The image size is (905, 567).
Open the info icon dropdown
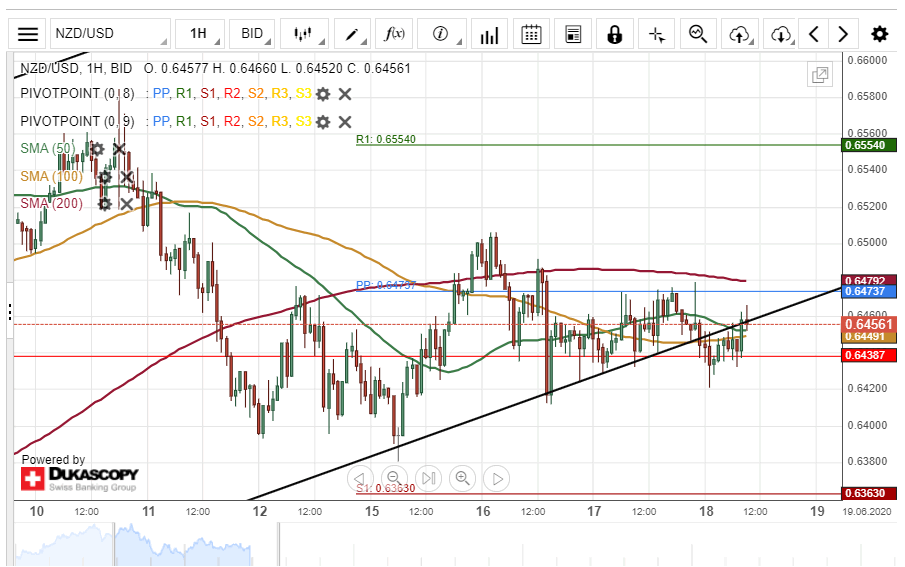(x=442, y=34)
